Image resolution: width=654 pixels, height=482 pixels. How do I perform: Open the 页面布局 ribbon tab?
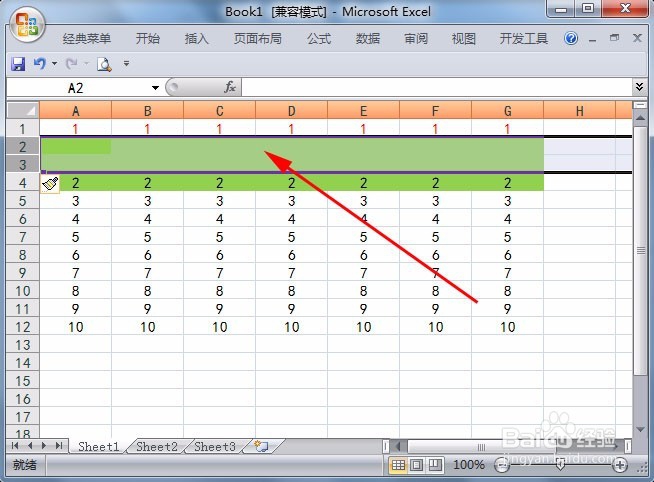[257, 39]
